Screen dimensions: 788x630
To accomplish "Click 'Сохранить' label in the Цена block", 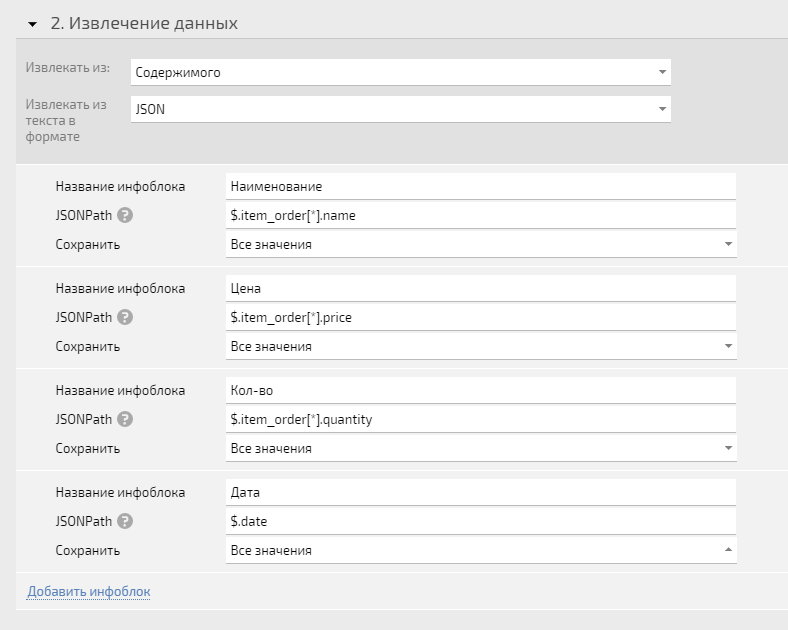I will tap(87, 347).
